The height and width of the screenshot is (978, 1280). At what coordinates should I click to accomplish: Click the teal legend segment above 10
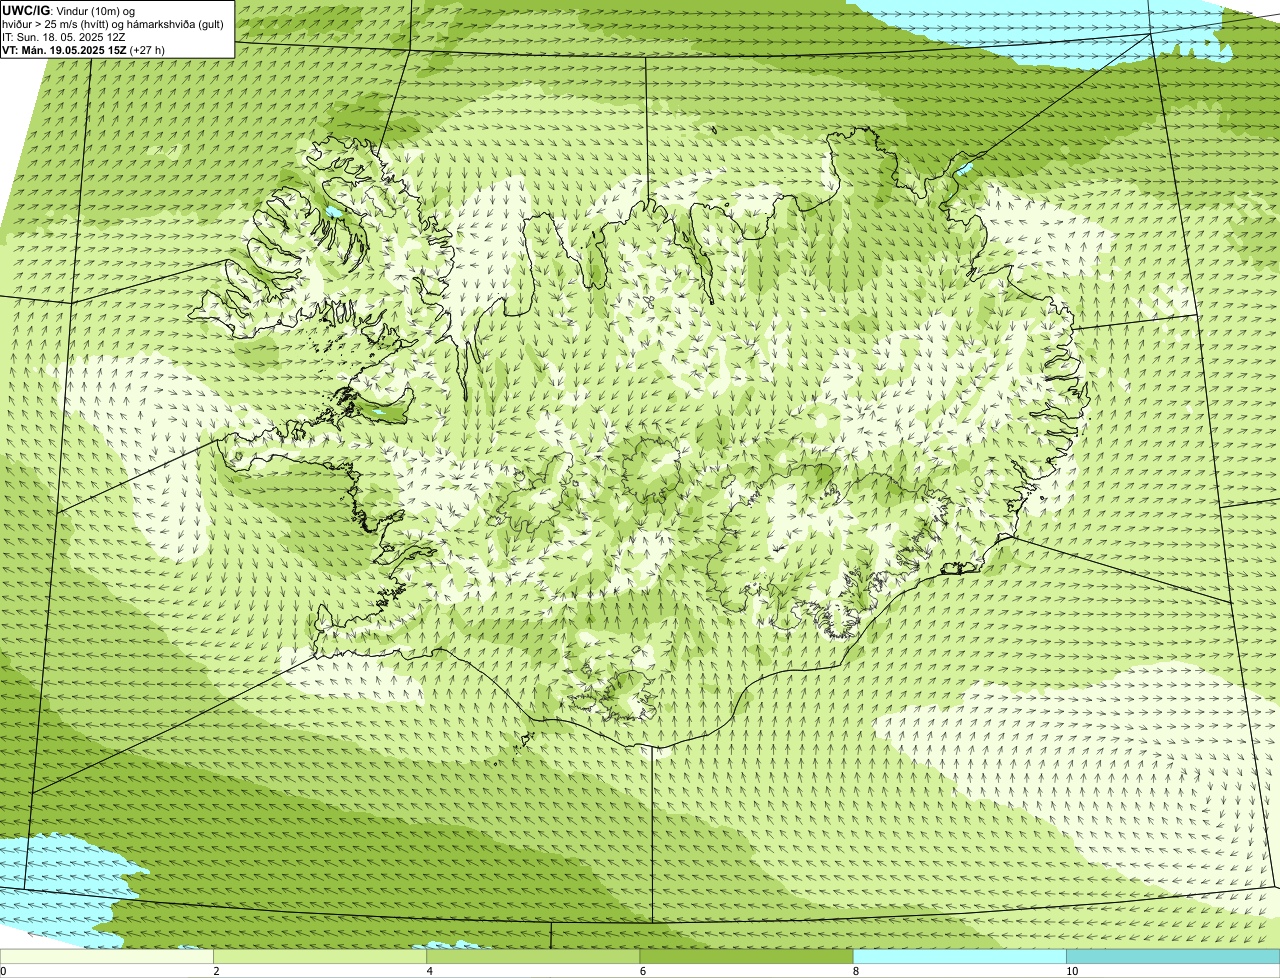(x=1173, y=956)
